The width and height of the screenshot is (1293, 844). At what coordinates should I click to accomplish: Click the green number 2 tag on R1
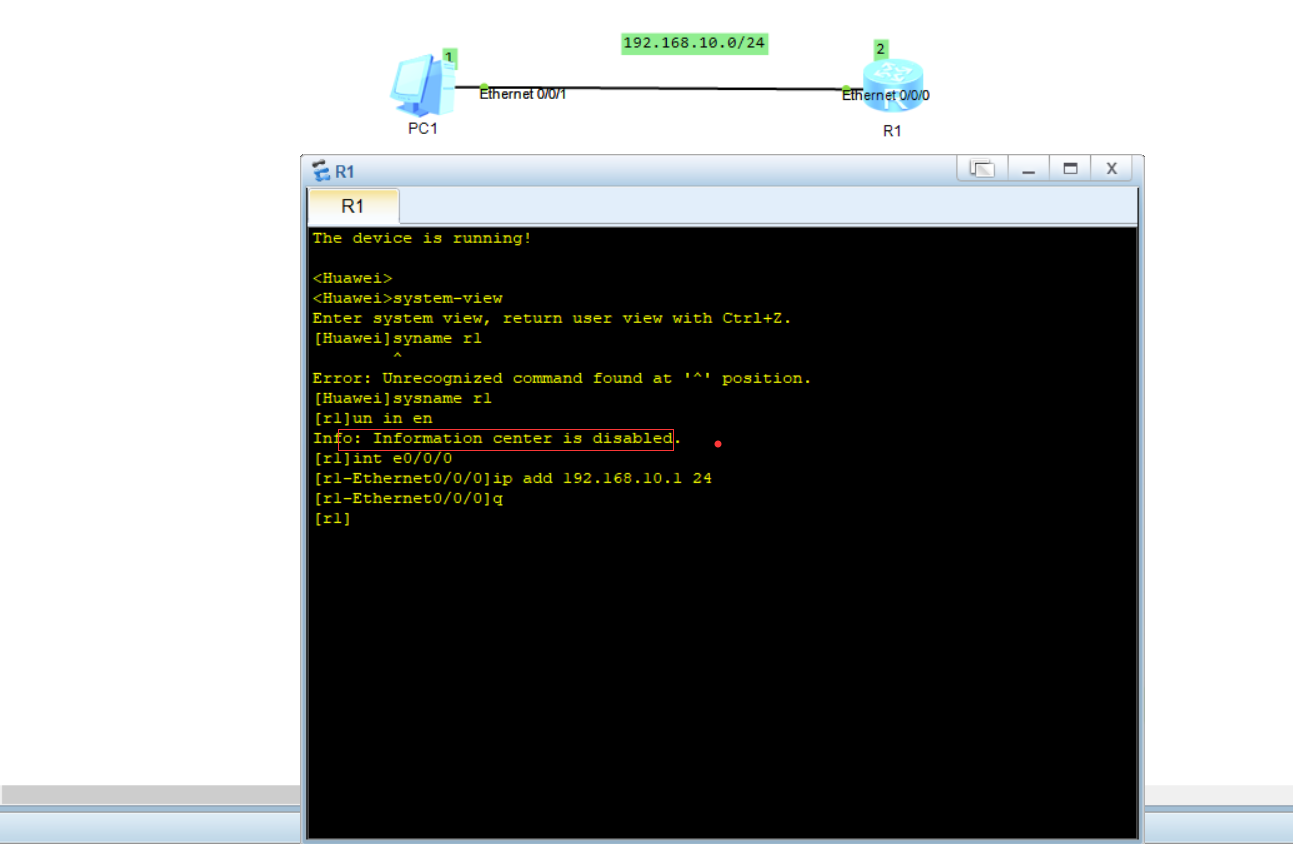pos(881,49)
